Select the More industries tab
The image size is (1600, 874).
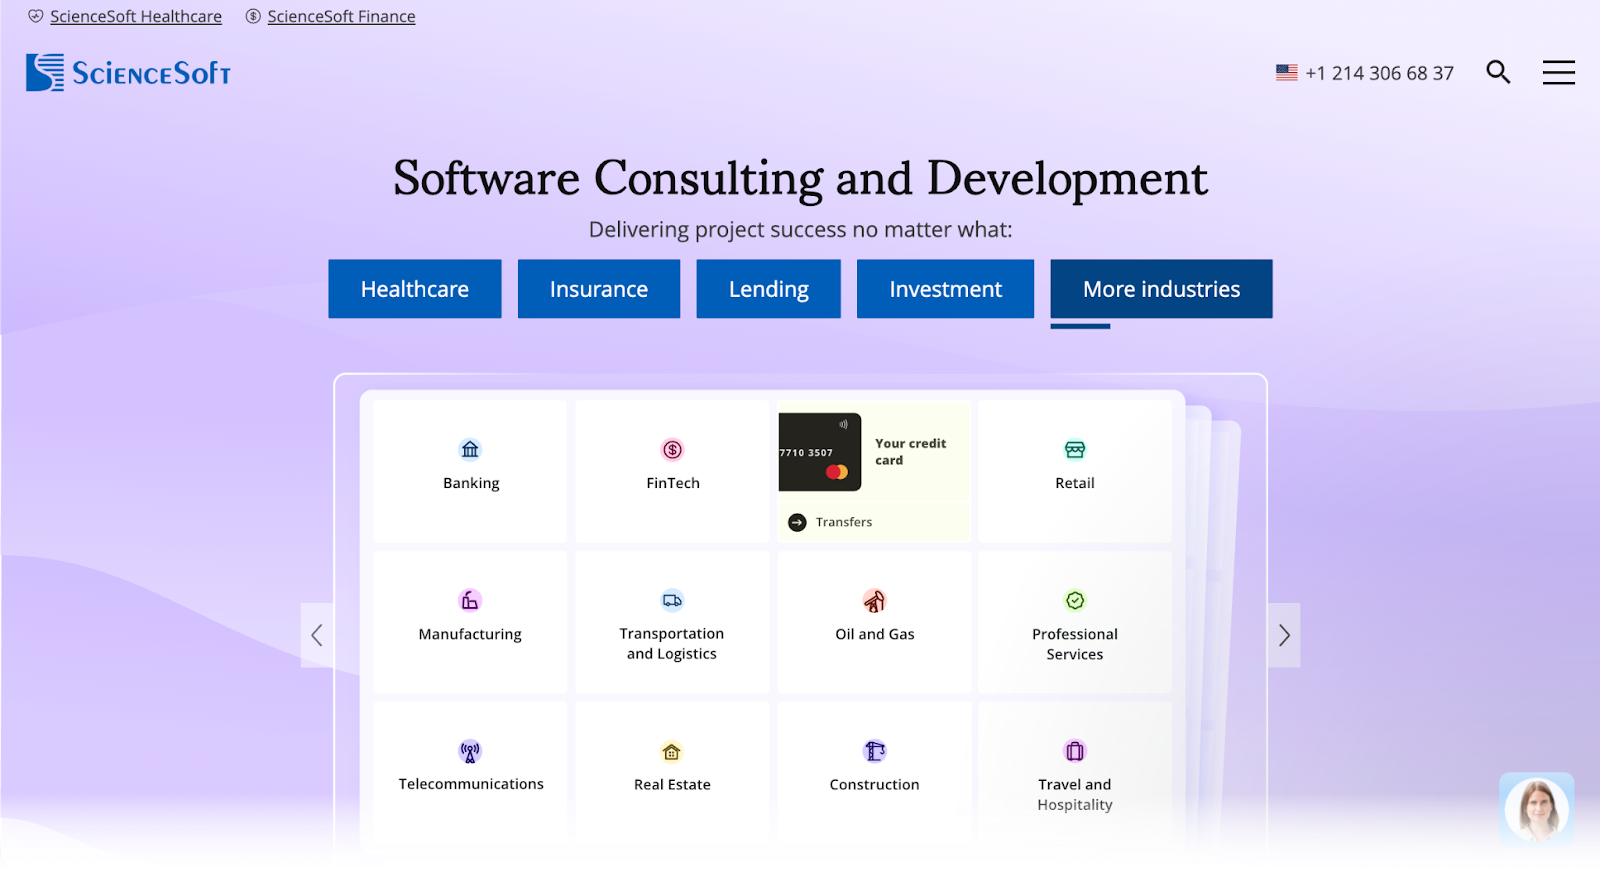click(x=1162, y=289)
